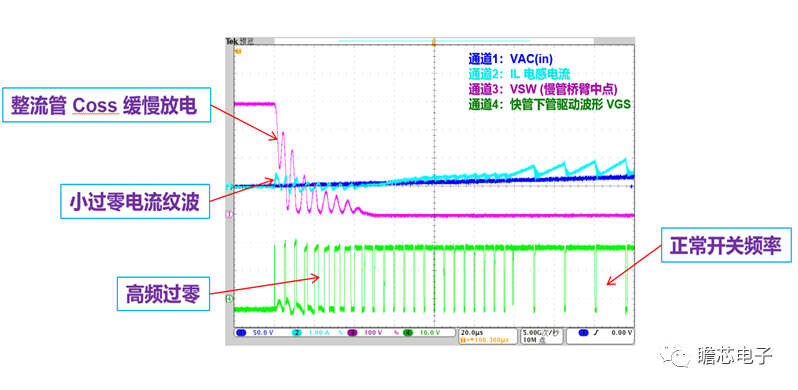Click the orange trigger position T marker at top
Image resolution: width=798 pixels, height=390 pixels.
pos(434,43)
